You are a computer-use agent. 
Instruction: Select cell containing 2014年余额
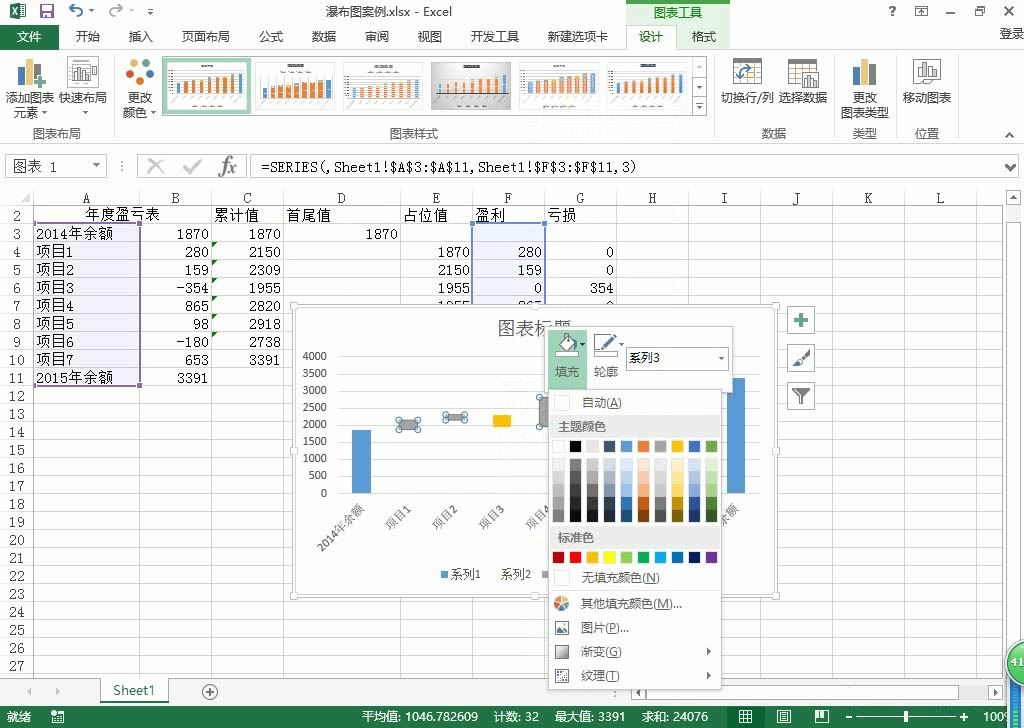[x=87, y=234]
